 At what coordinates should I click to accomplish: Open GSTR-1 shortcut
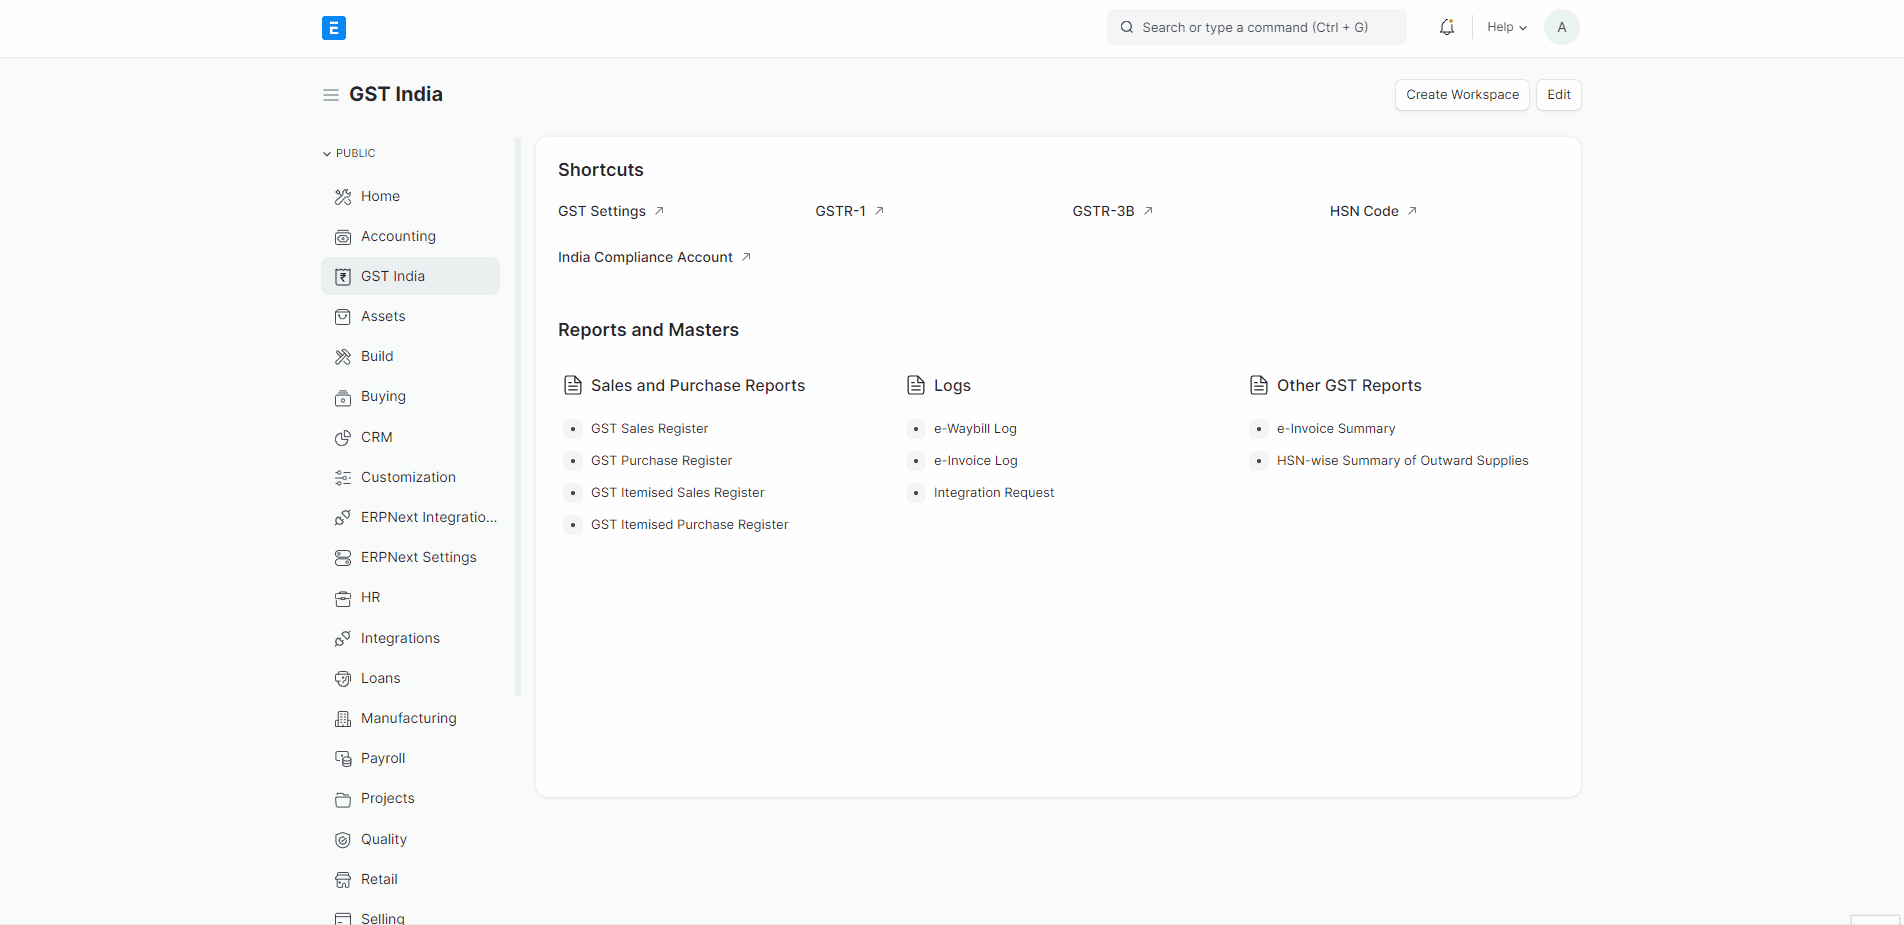(x=849, y=211)
